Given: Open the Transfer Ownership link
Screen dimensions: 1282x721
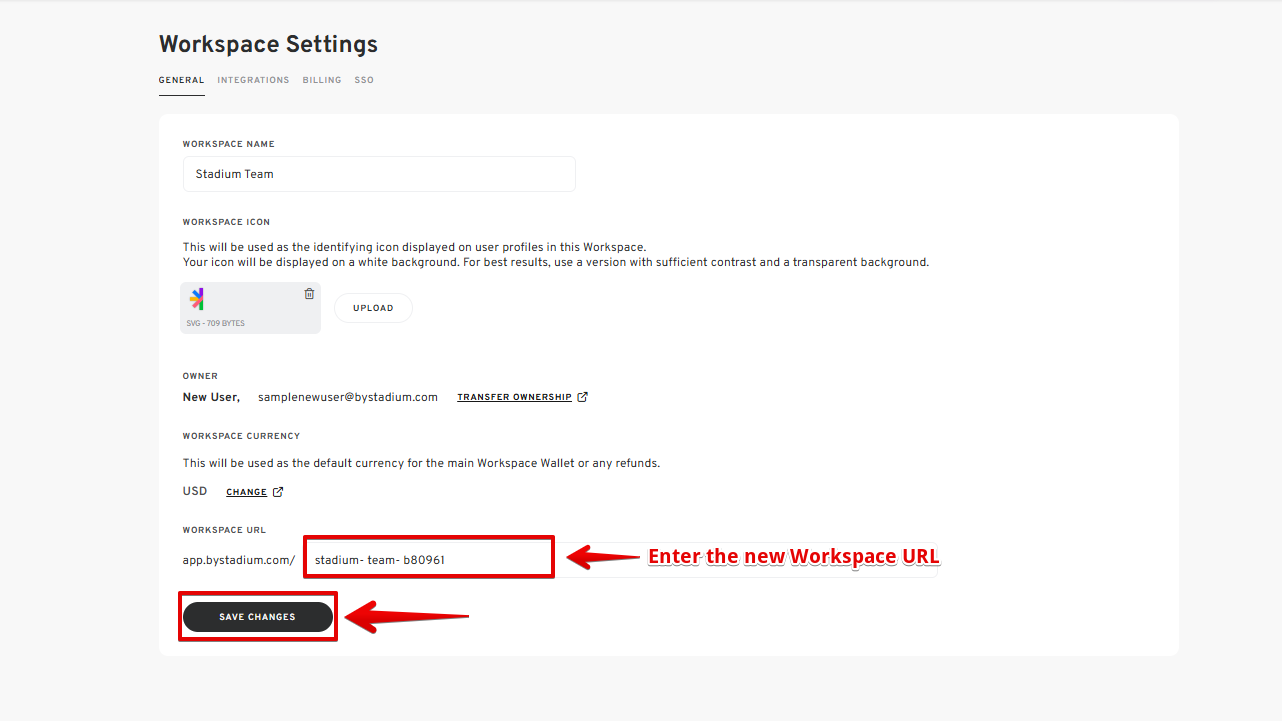Looking at the screenshot, I should click(x=514, y=397).
